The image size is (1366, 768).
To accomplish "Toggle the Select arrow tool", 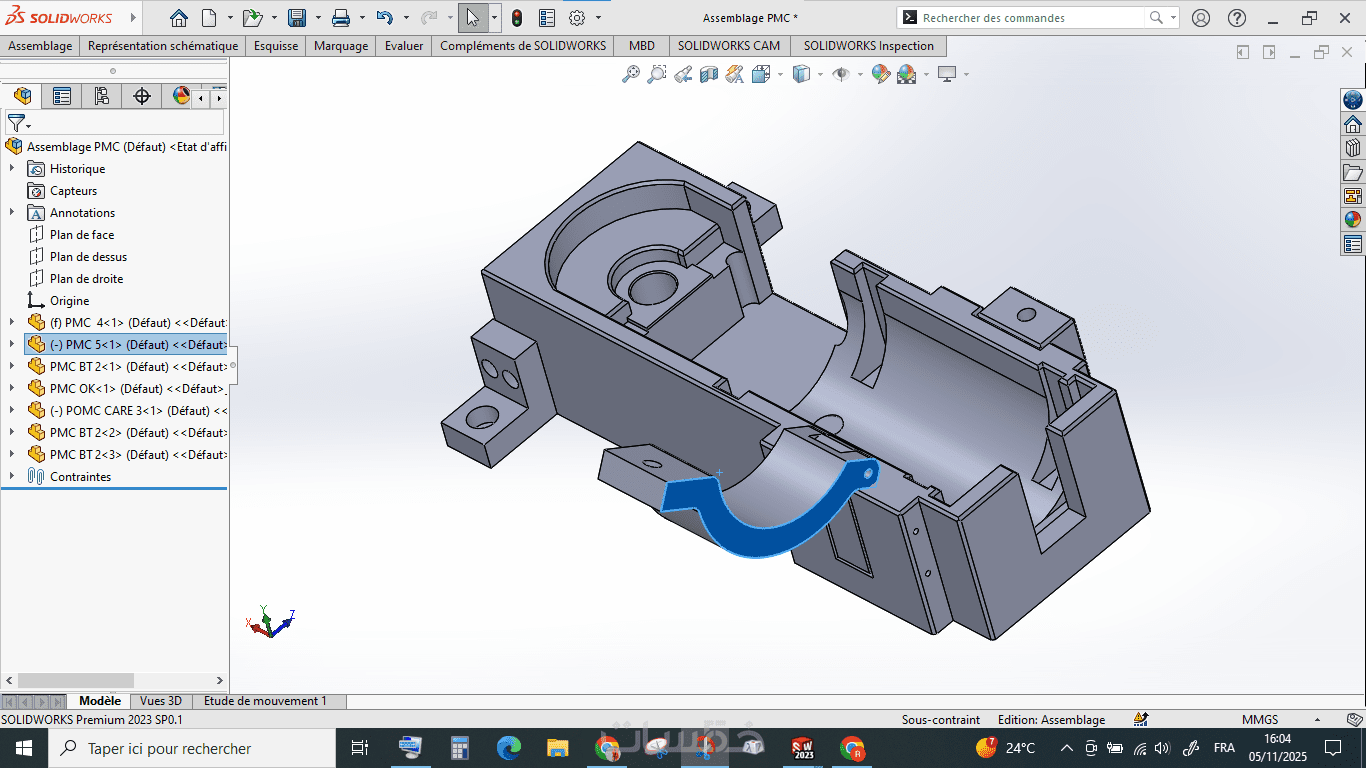I will point(472,18).
